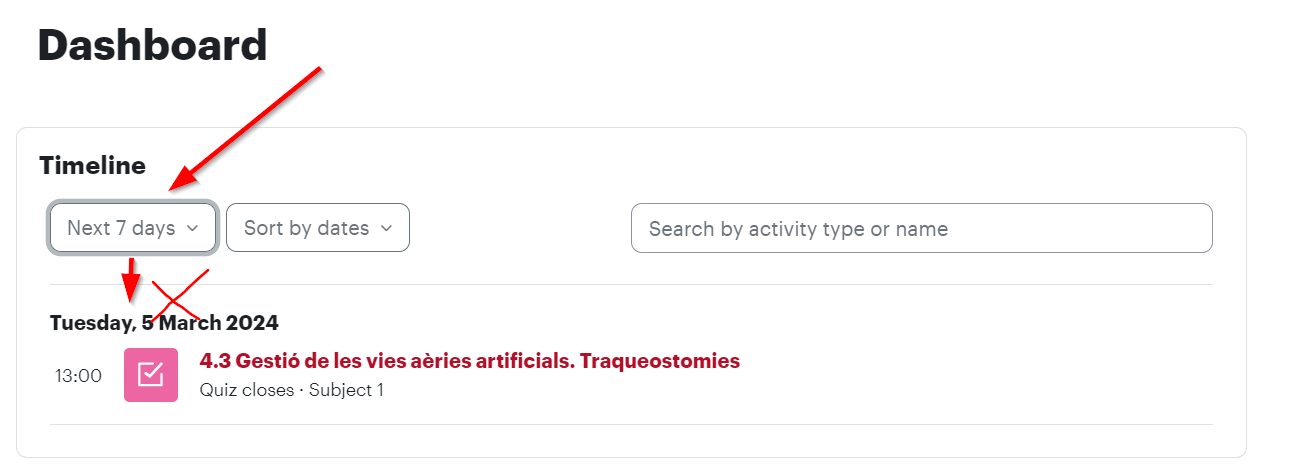Focus the Search by activity type field
Screen dimensions: 1304x469
click(921, 229)
